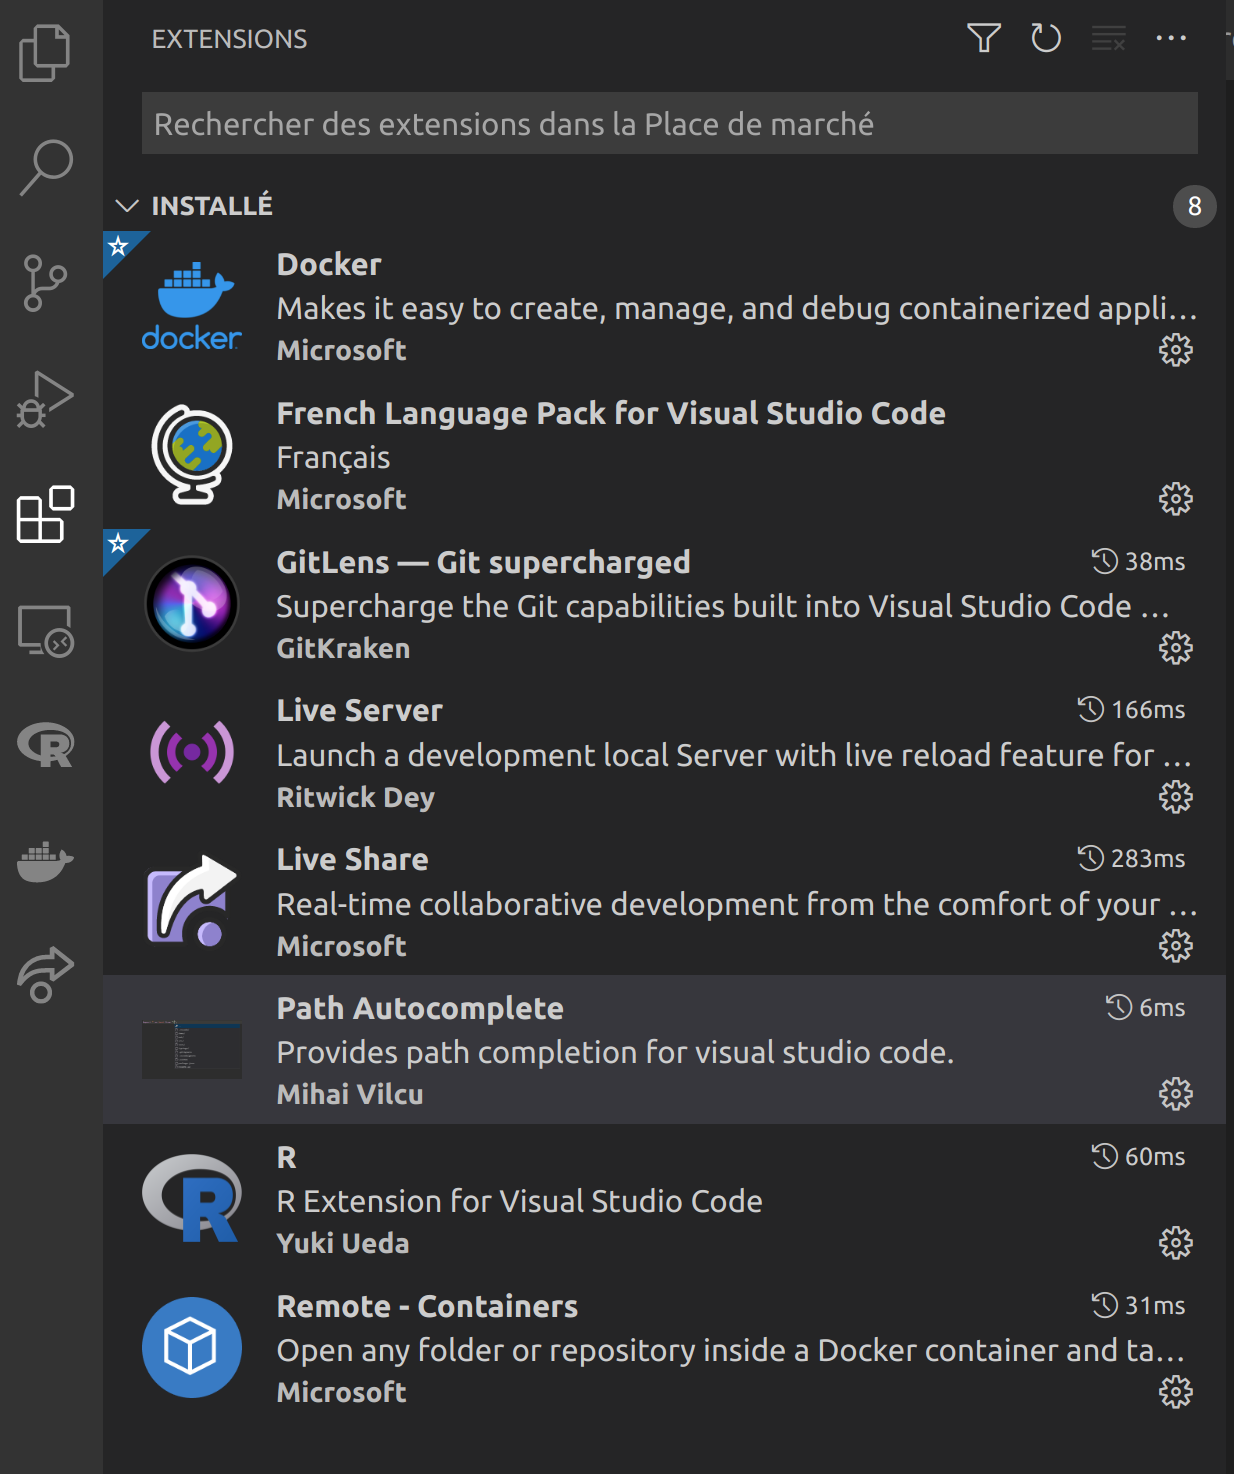This screenshot has width=1234, height=1474.
Task: Click the R extension logo
Action: coord(192,1198)
